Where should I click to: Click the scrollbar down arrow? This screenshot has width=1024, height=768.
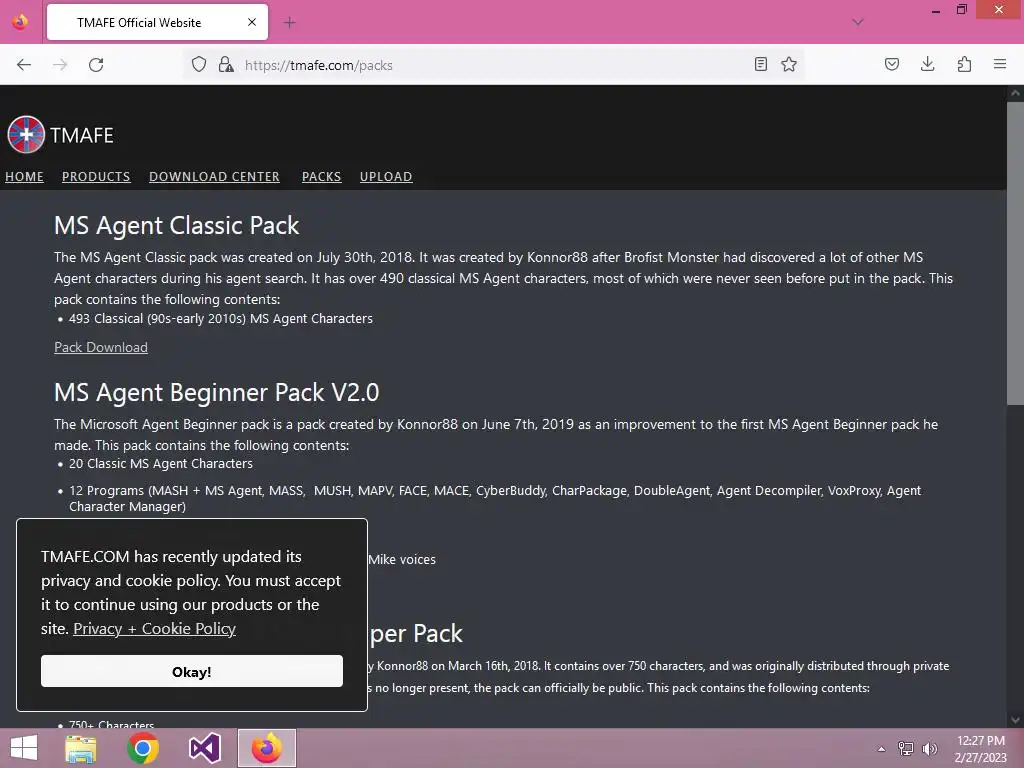coord(1015,720)
